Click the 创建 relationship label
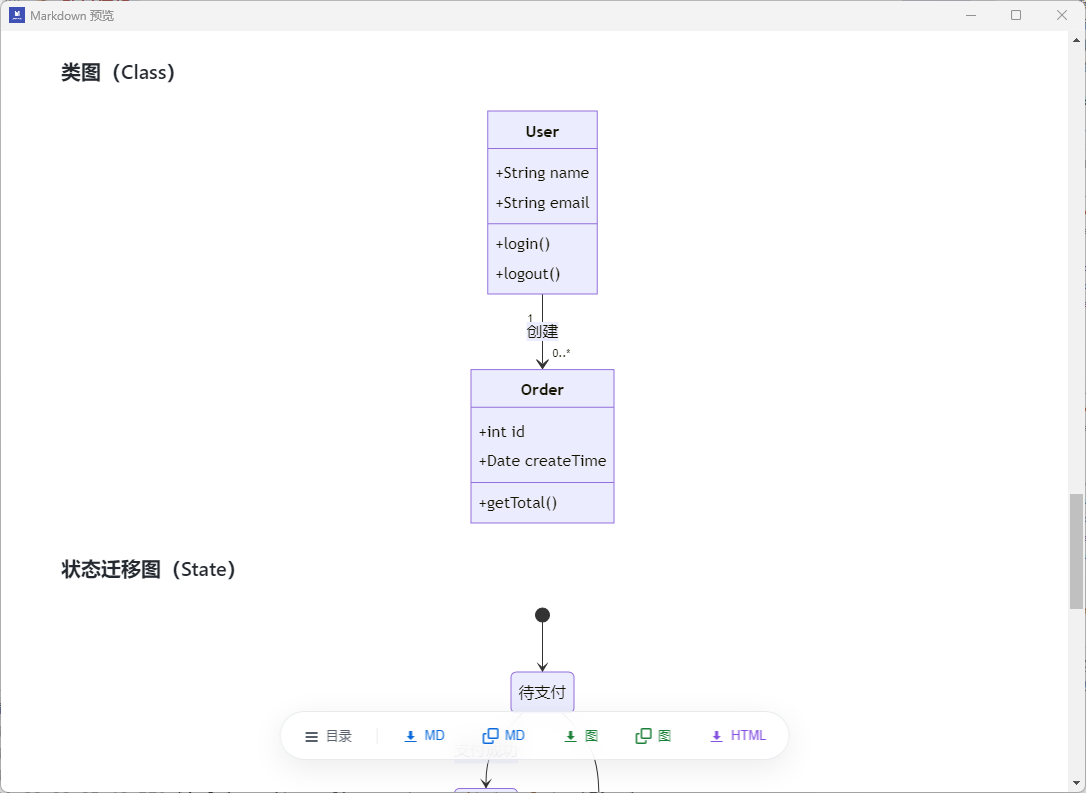1086x793 pixels. click(x=542, y=331)
